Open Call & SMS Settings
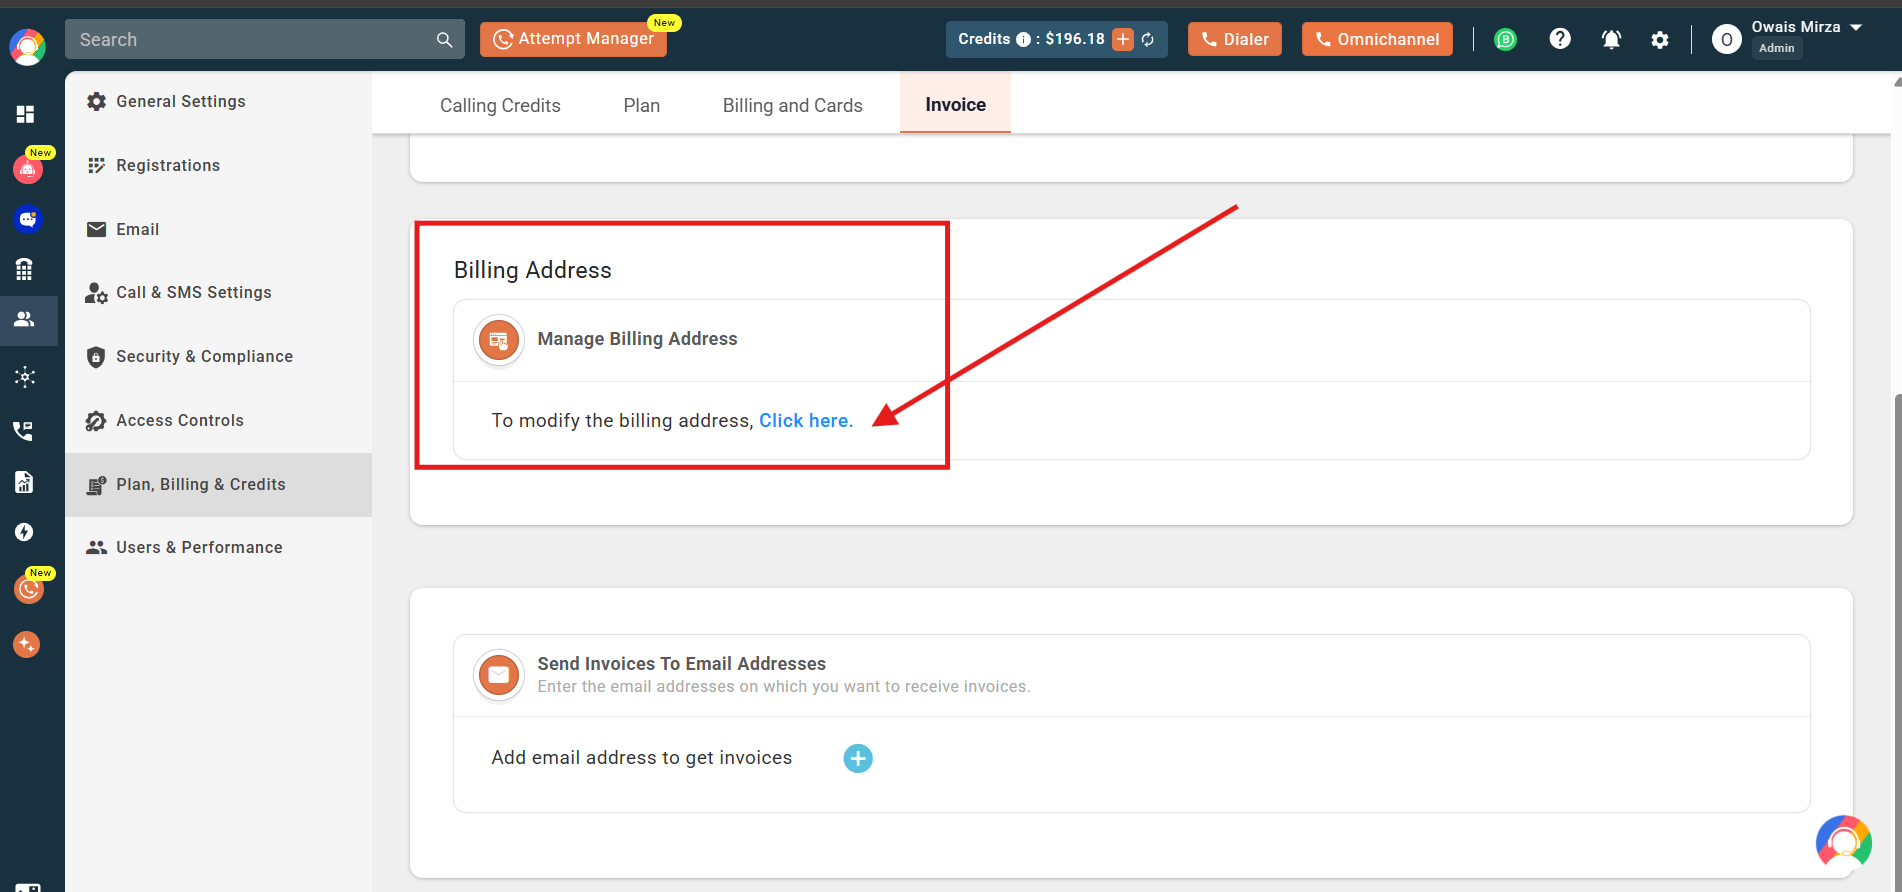Viewport: 1902px width, 892px height. [x=218, y=293]
